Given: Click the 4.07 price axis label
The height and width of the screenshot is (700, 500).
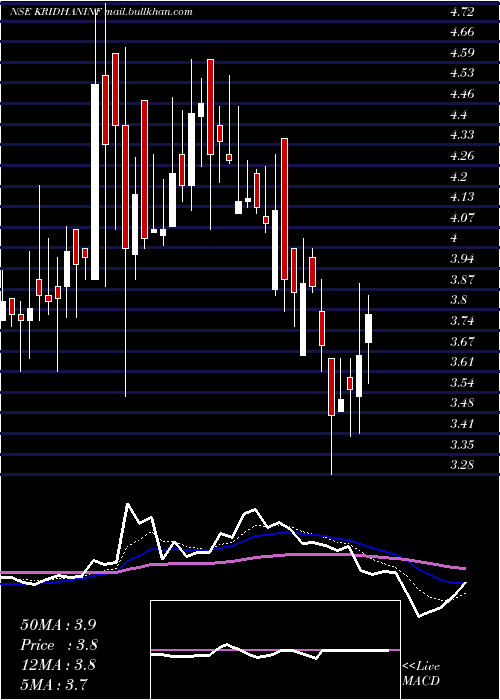Looking at the screenshot, I should pyautogui.click(x=462, y=218).
